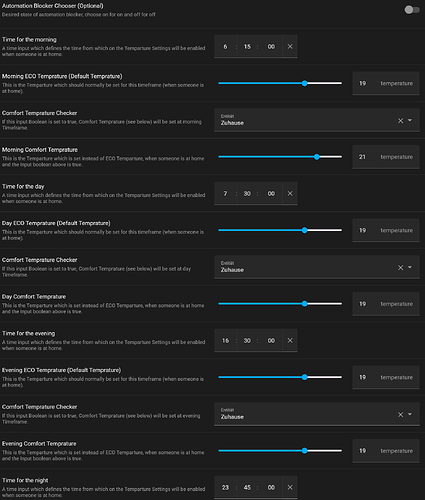Screen dimensions: 425x500
Task: Select the hour field of night time
Action: pos(225,487)
